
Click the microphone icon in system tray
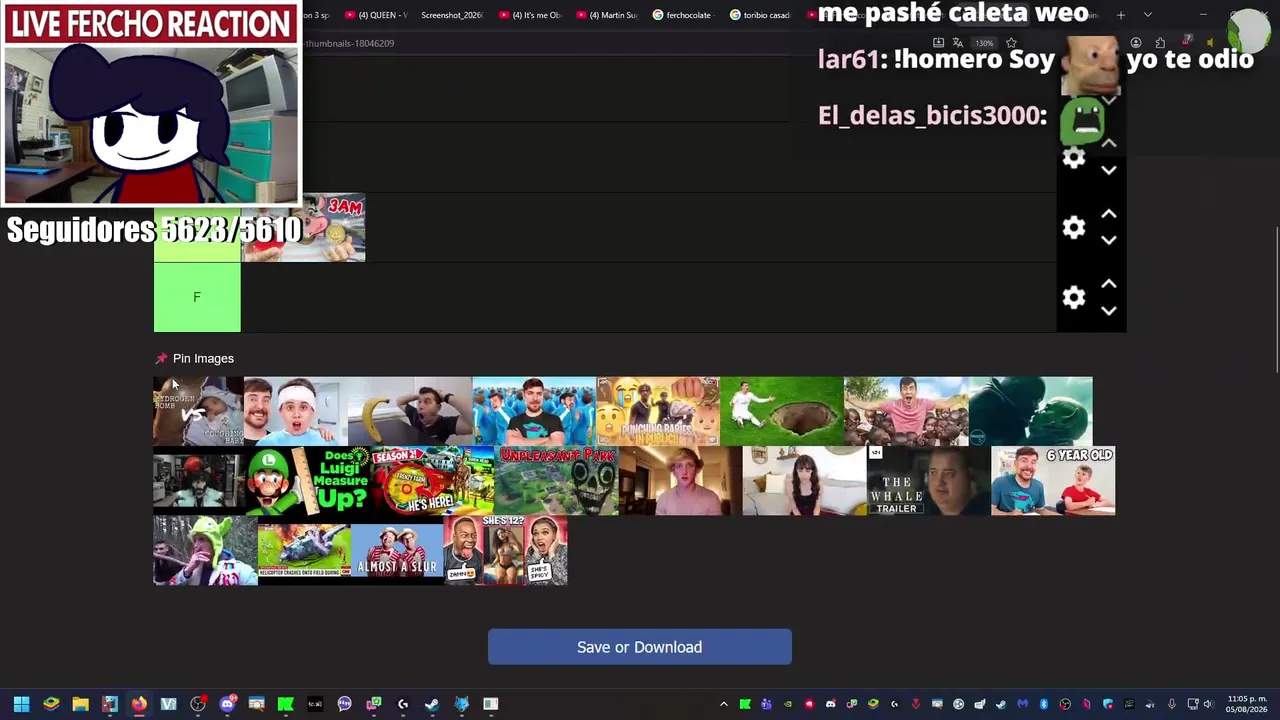1171,704
